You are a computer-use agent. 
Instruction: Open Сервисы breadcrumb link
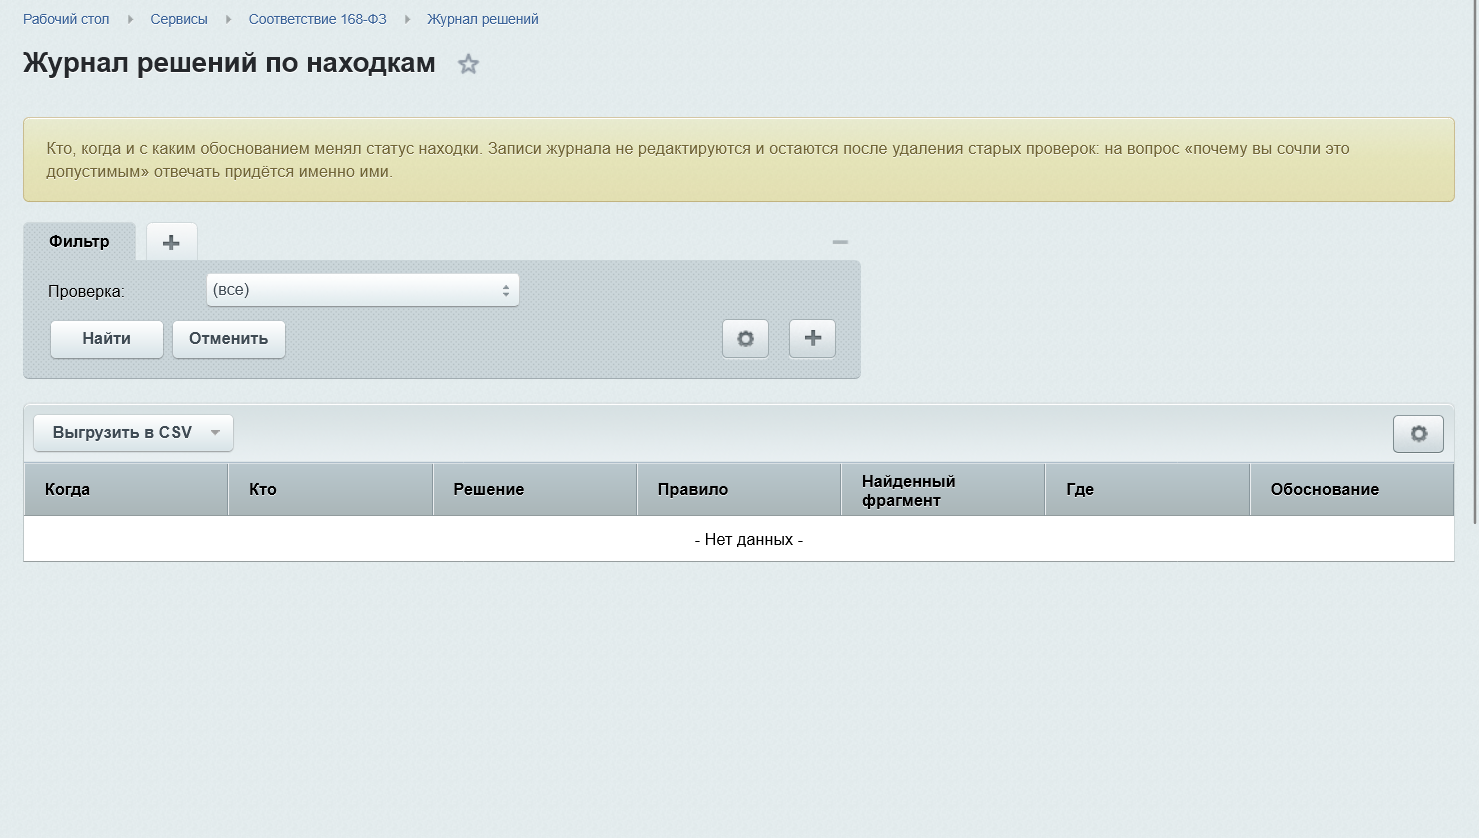click(x=179, y=19)
